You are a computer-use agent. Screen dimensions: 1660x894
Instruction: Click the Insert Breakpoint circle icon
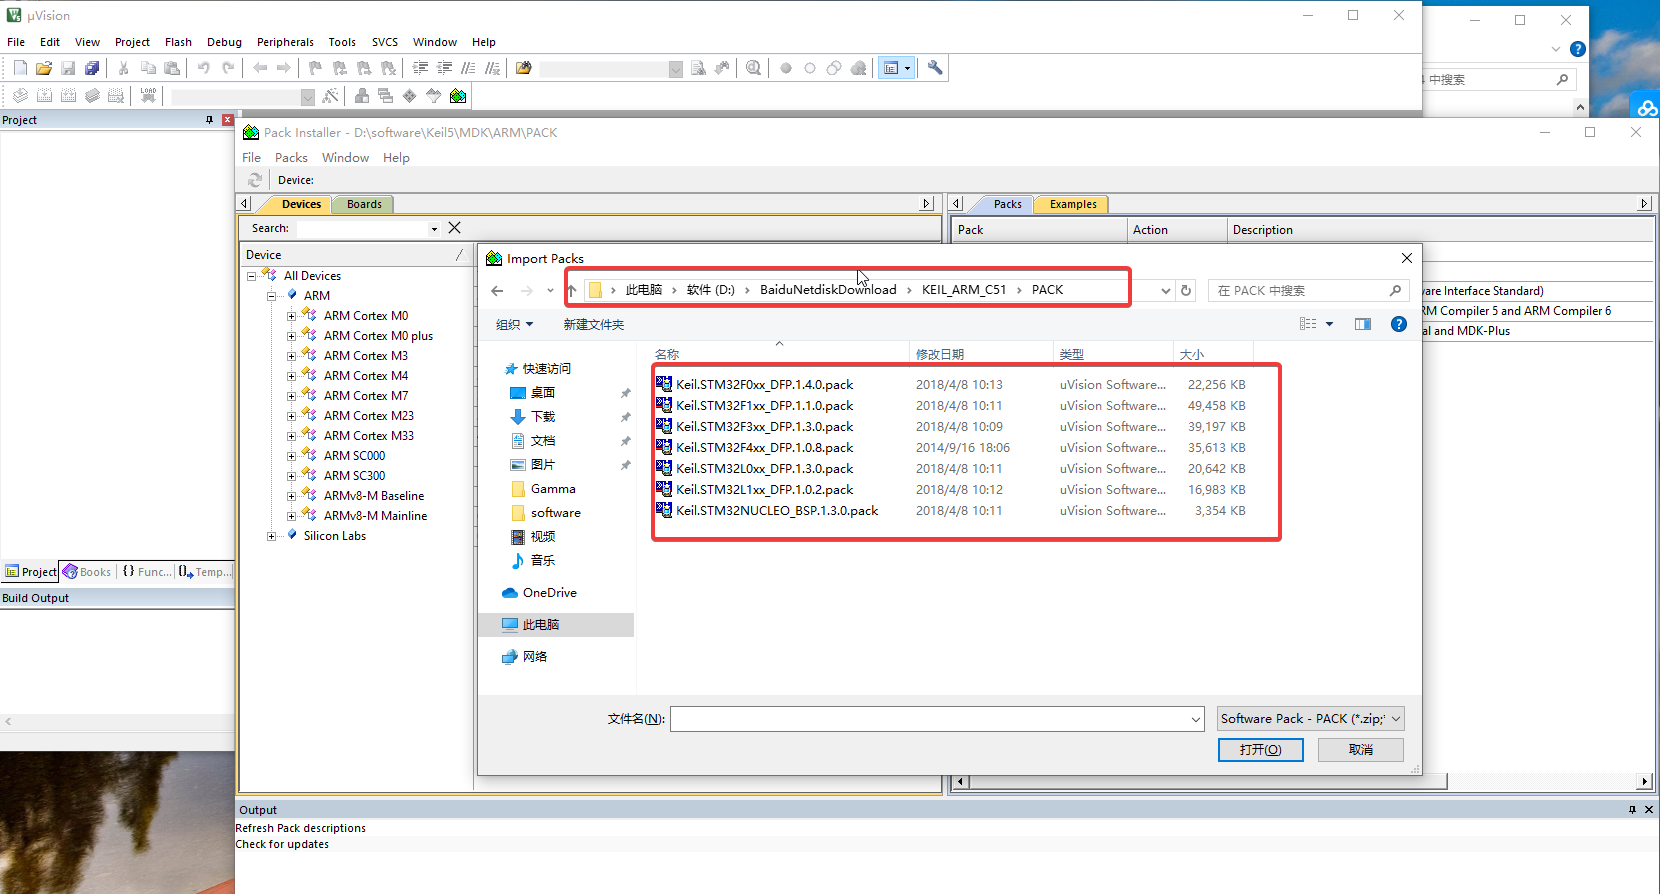786,68
